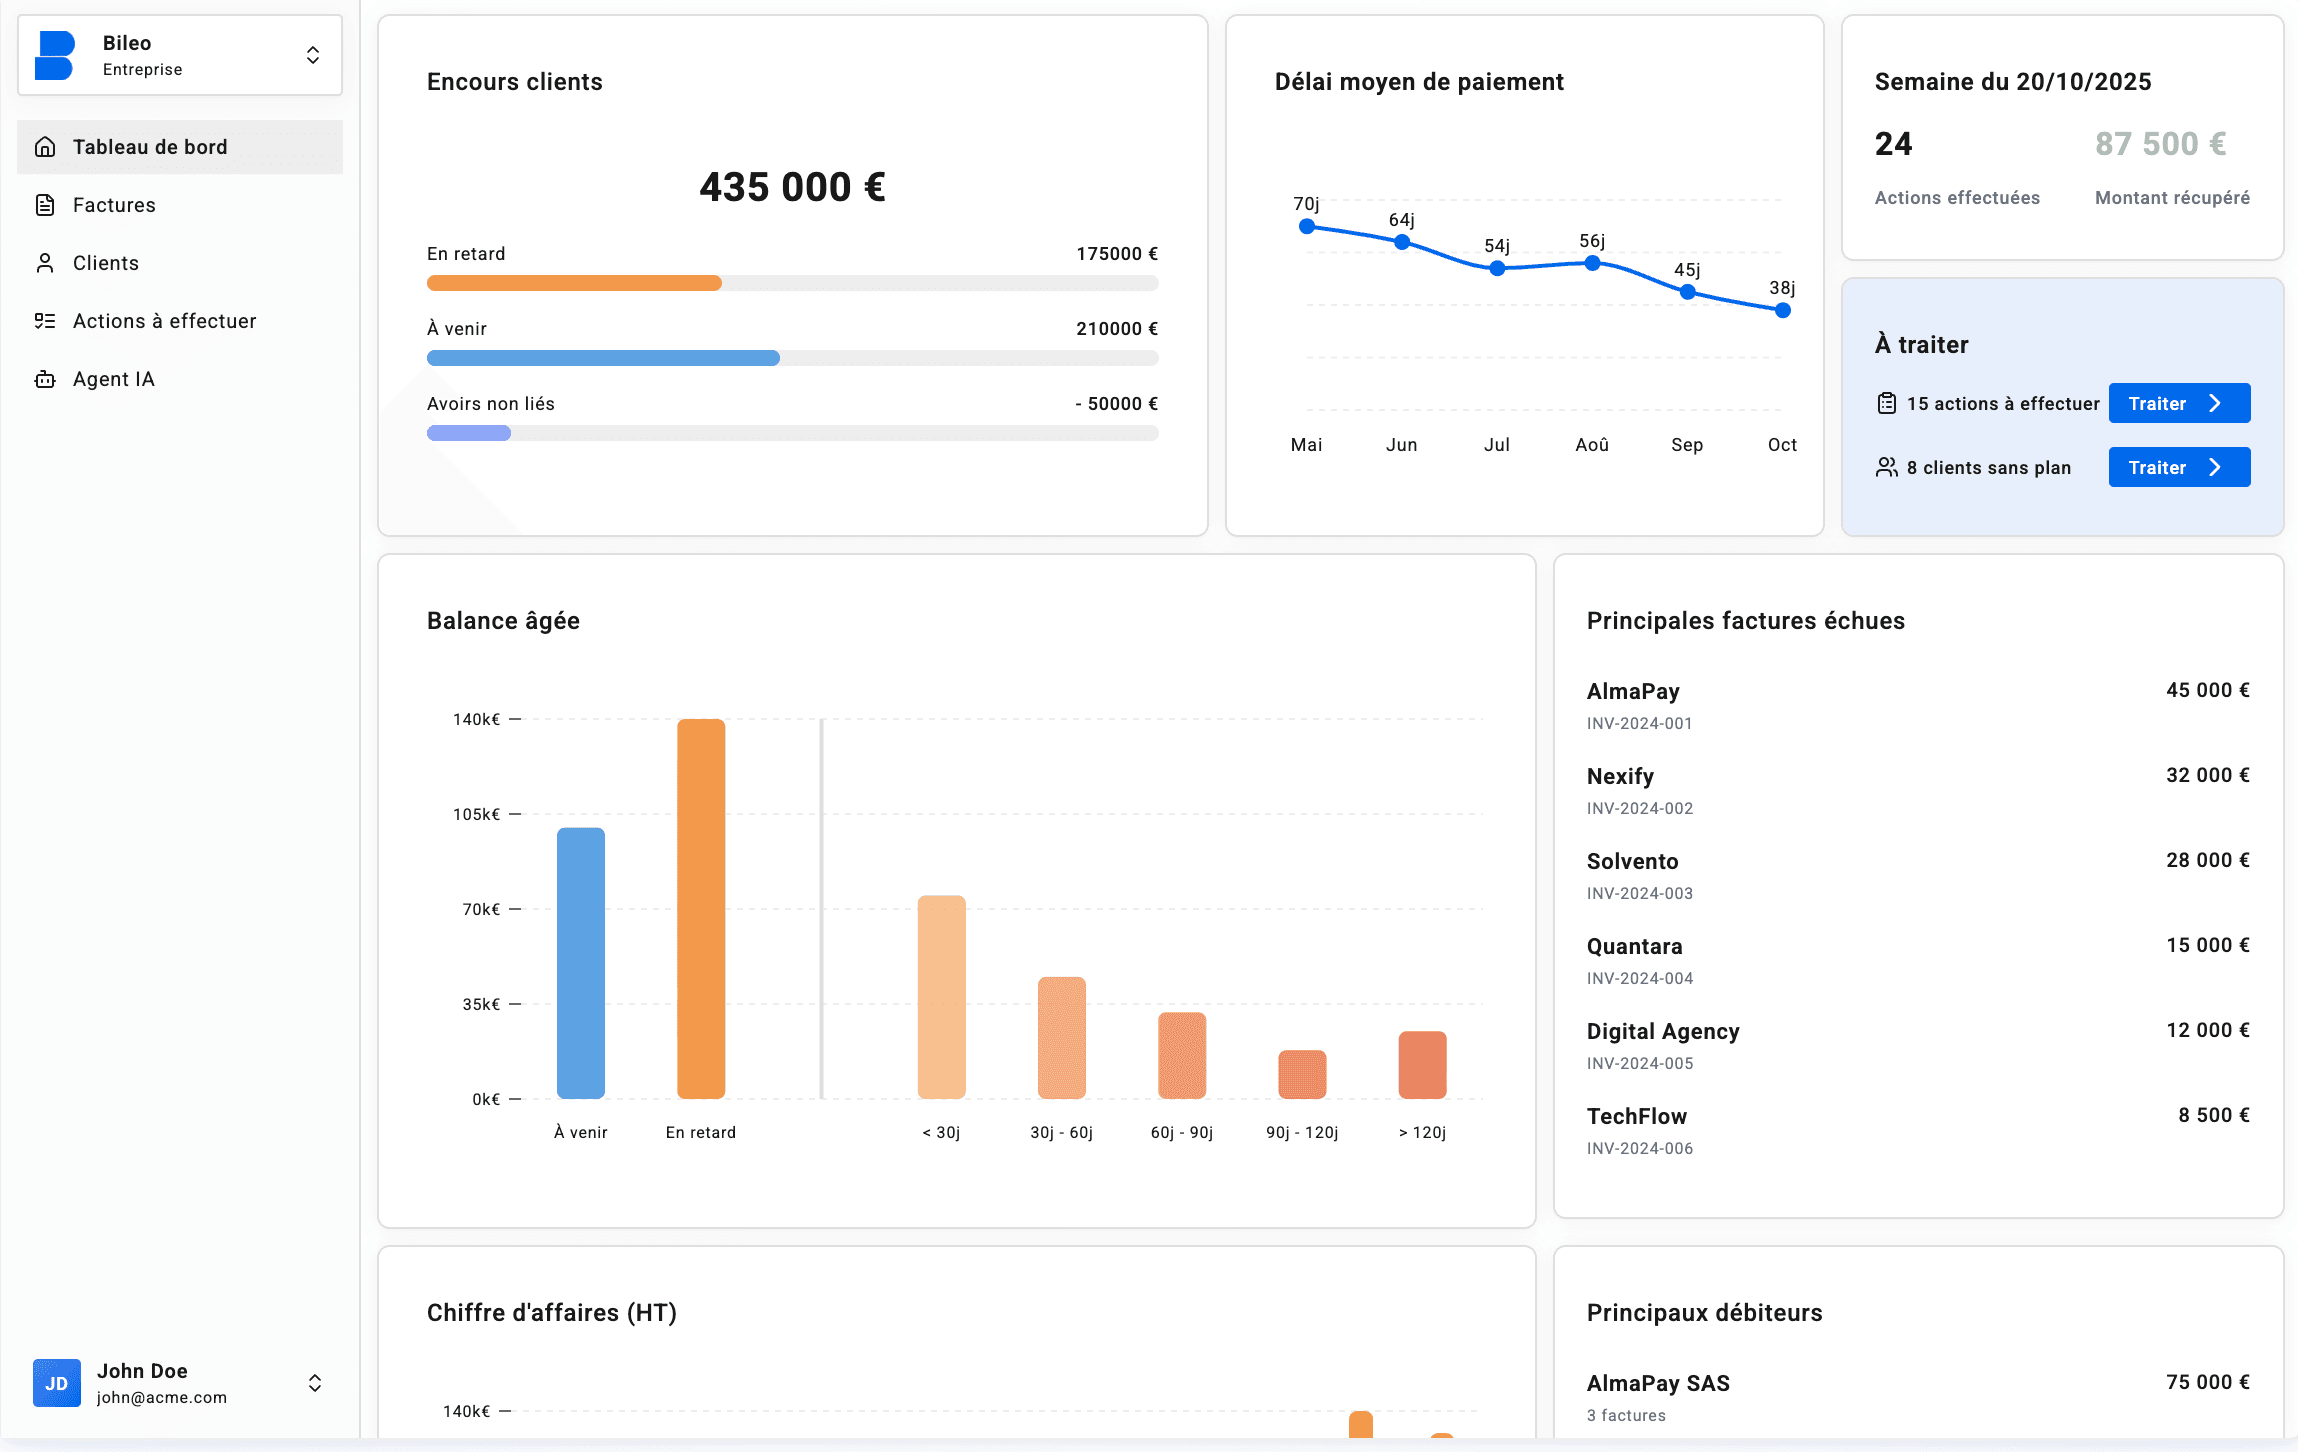The width and height of the screenshot is (2298, 1452).
Task: Switch to the Factures section
Action: (x=113, y=204)
